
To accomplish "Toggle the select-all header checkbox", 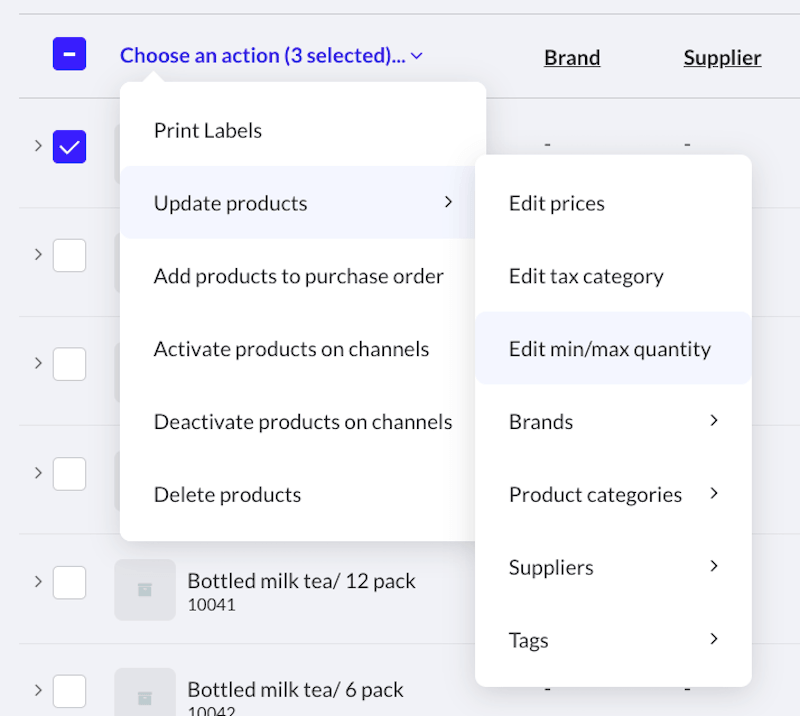I will (69, 54).
